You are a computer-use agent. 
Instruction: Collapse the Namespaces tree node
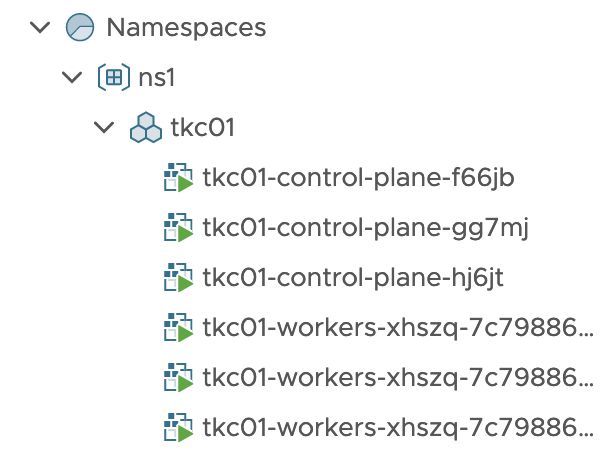tap(40, 27)
